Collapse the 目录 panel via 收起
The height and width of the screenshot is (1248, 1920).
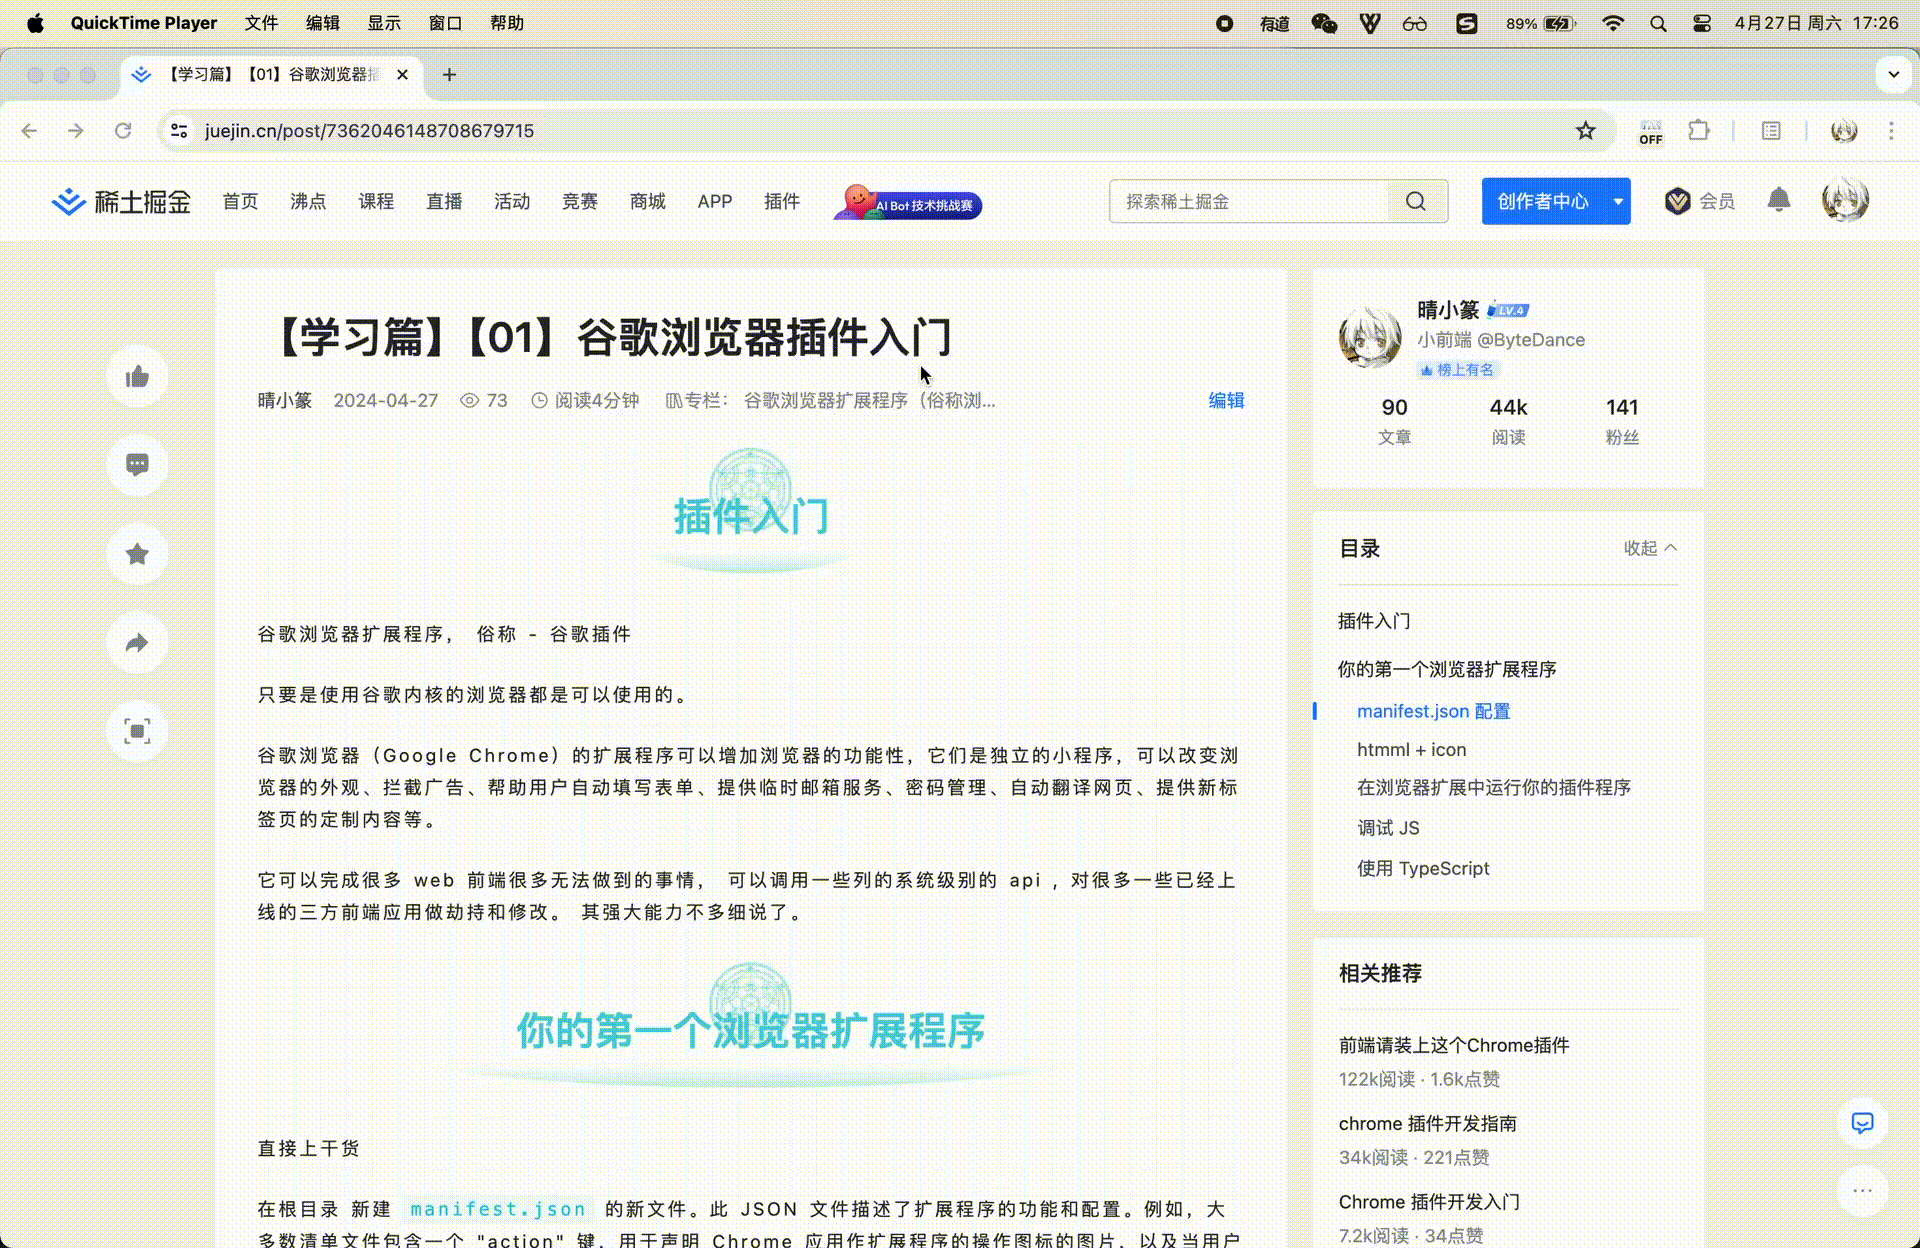click(1648, 548)
